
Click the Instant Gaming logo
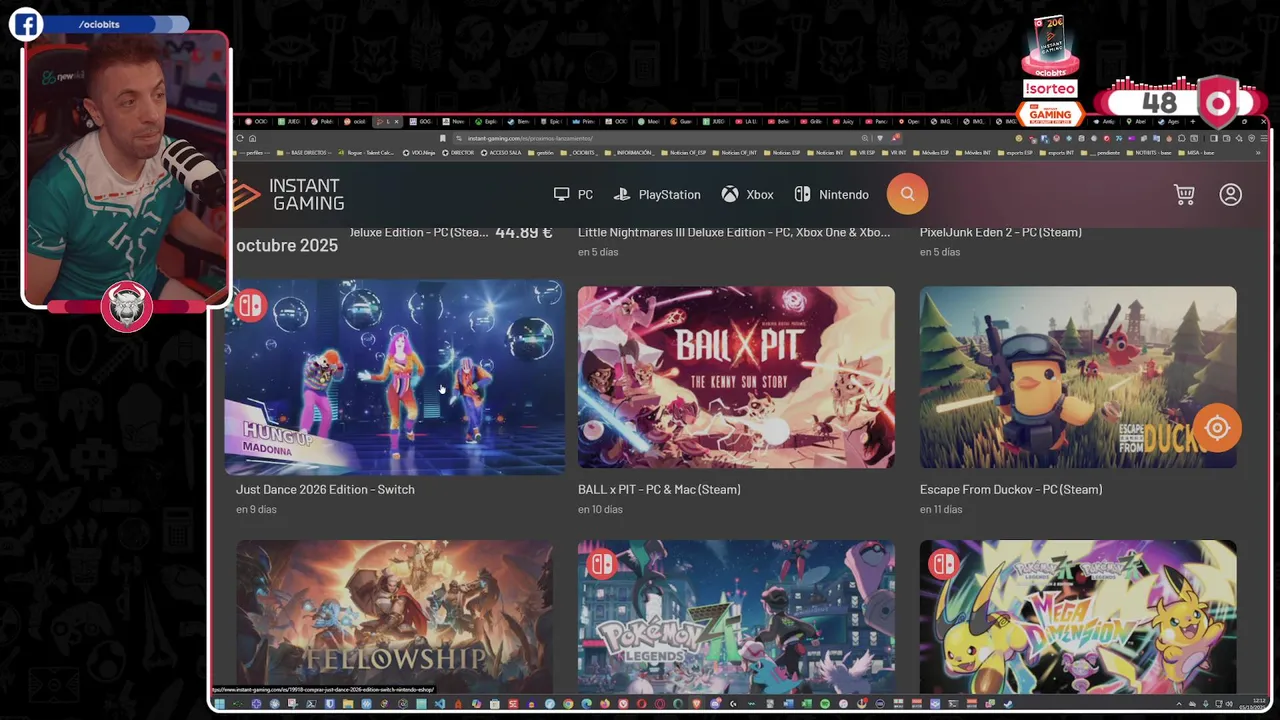coord(290,195)
